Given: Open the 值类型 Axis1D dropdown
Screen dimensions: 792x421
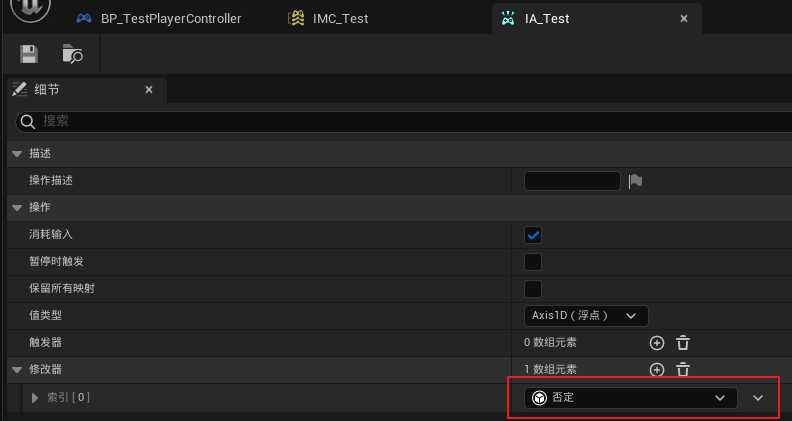Looking at the screenshot, I should (586, 316).
